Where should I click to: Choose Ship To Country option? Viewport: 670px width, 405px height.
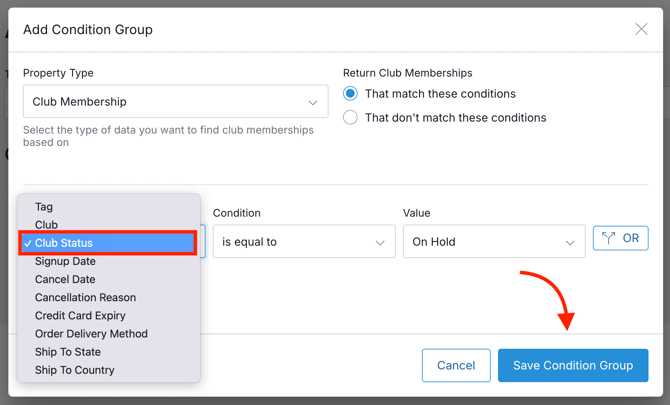[x=74, y=370]
